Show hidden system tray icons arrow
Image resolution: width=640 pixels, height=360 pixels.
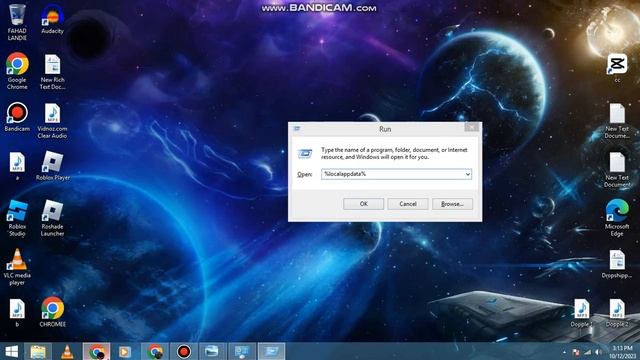tap(565, 352)
